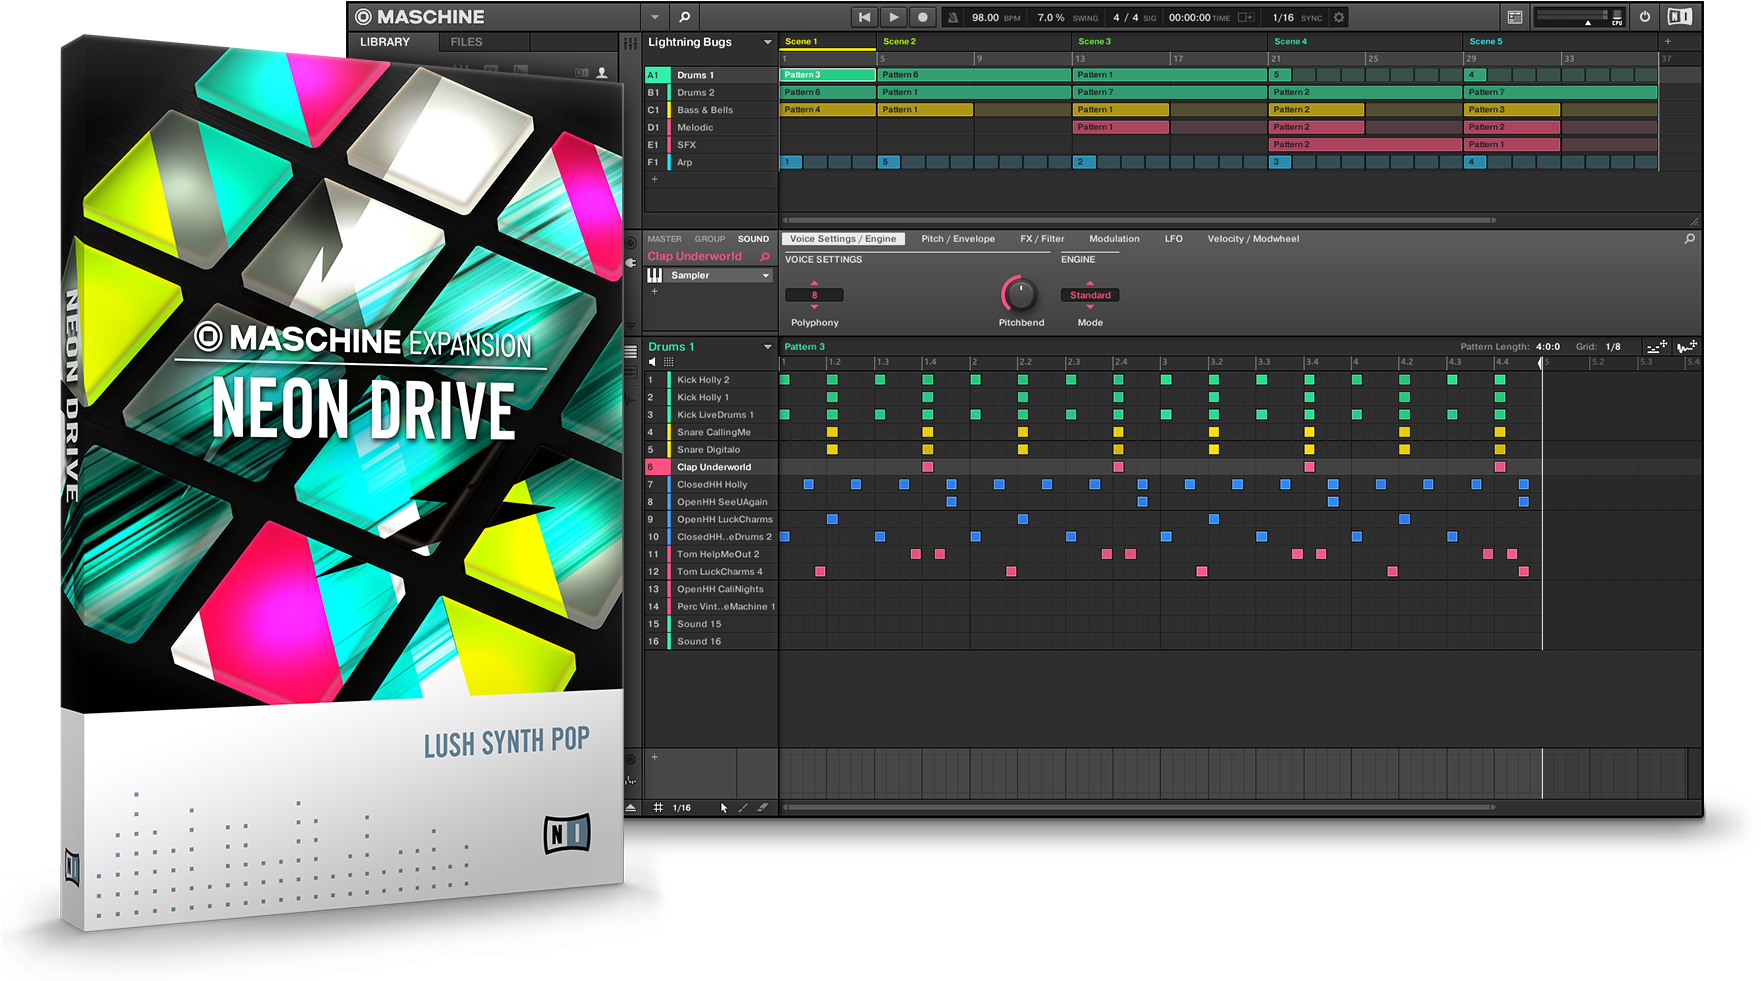Open the LFO page

(x=1173, y=239)
